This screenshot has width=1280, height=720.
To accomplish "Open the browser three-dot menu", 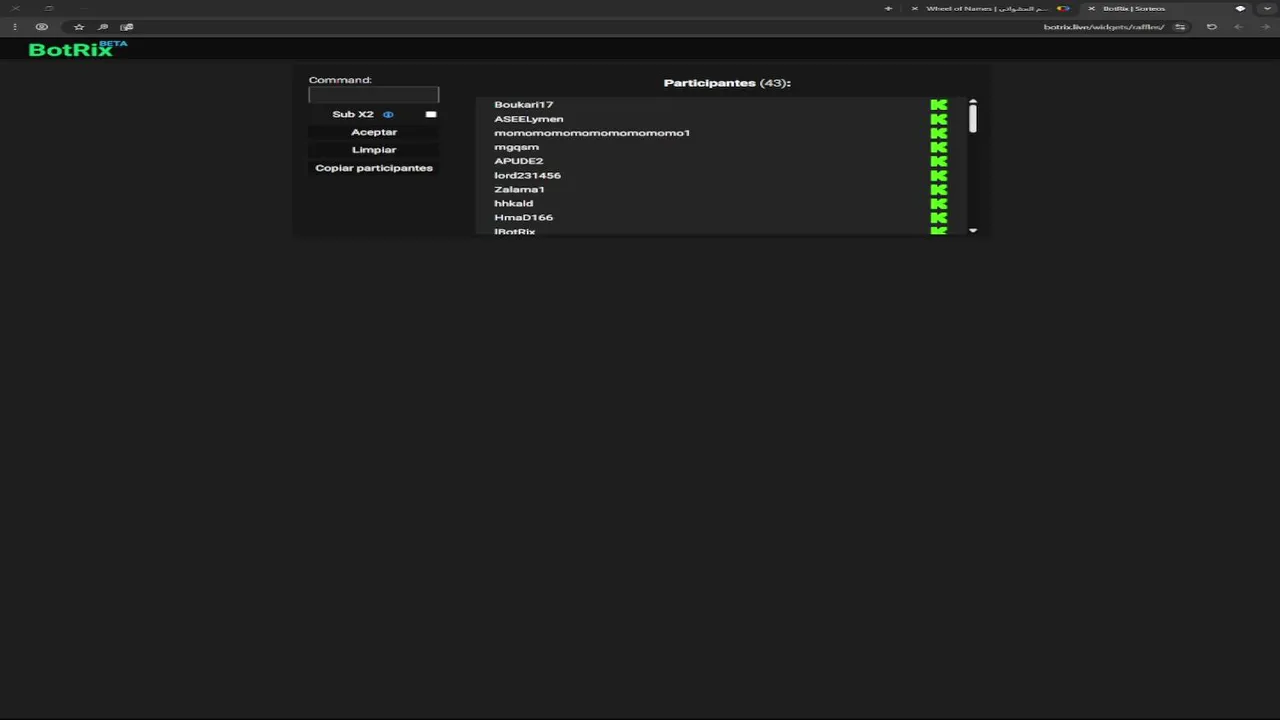I will [x=15, y=27].
